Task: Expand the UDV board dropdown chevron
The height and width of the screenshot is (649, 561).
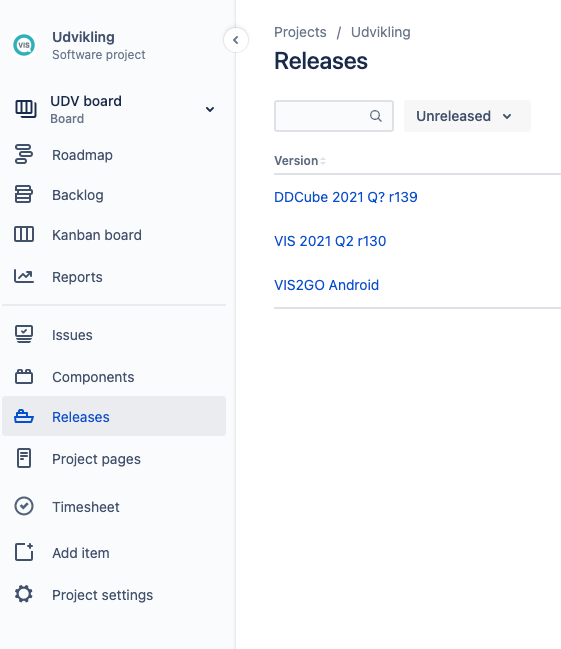Action: click(x=210, y=109)
